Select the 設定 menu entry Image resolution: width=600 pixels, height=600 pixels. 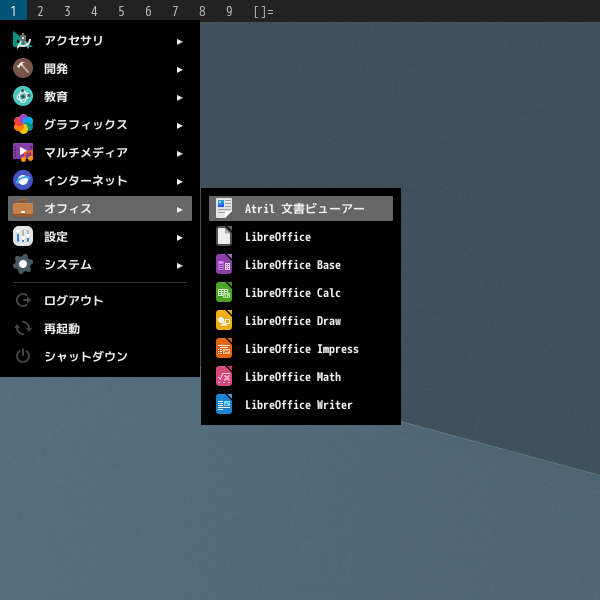click(100, 236)
